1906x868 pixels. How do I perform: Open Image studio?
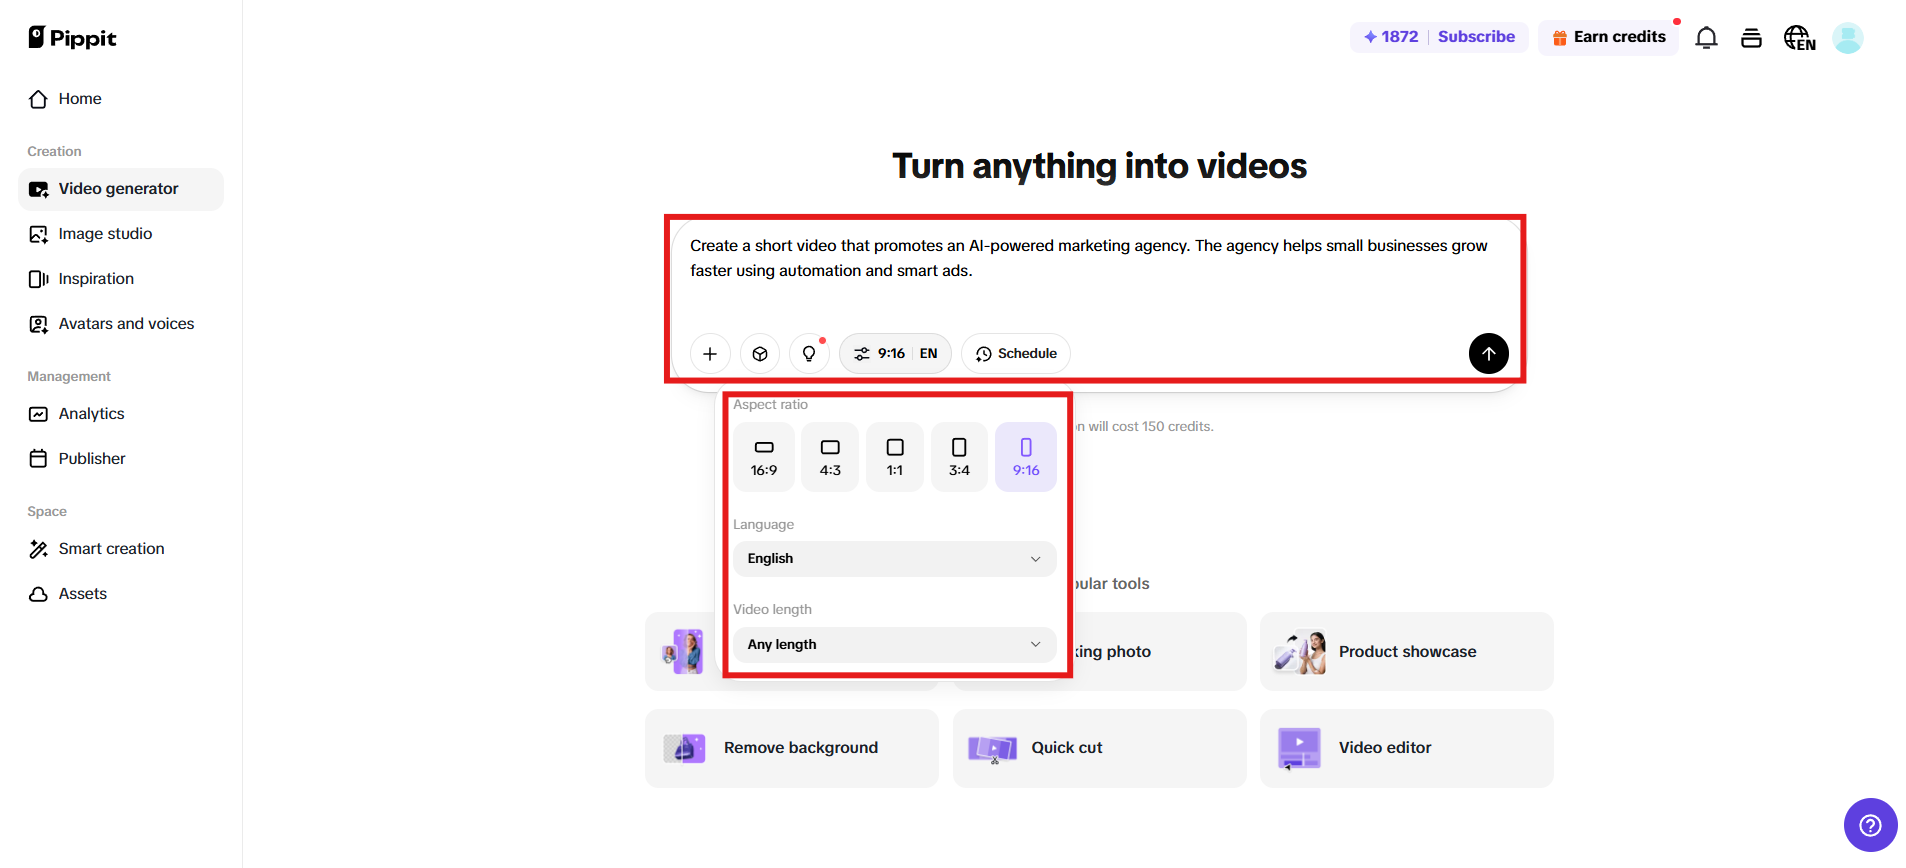(121, 234)
